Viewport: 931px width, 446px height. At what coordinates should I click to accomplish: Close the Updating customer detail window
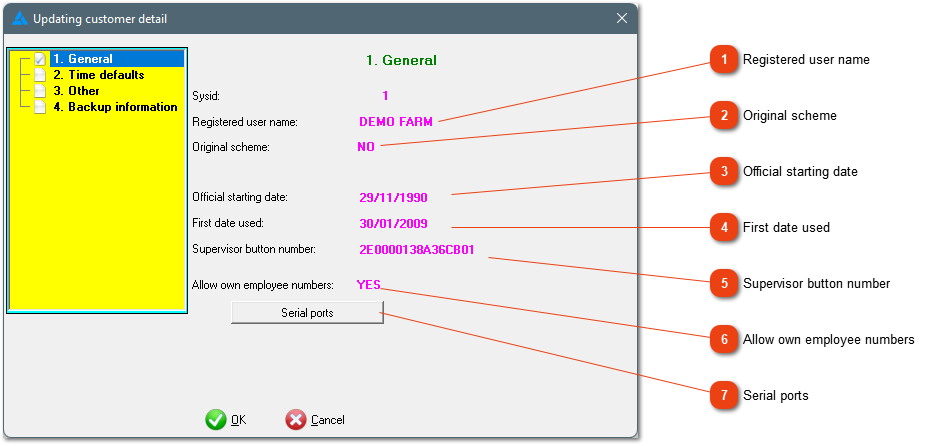click(622, 18)
